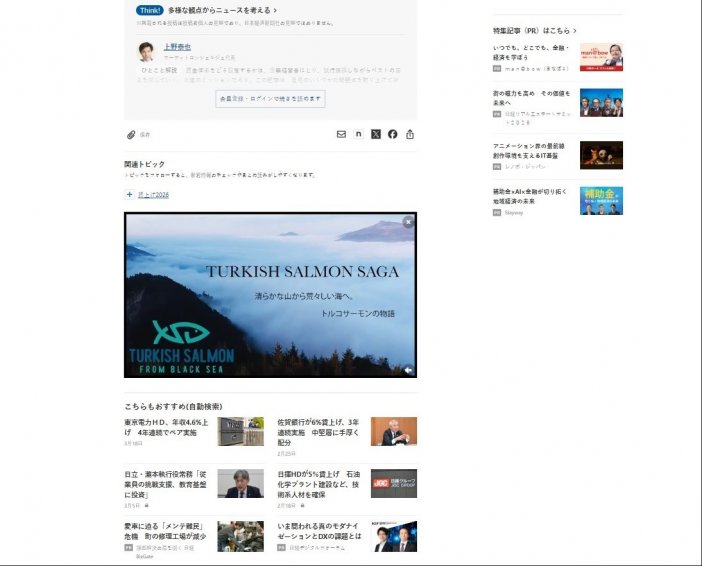Click 上野泰也 avatar photo
Viewport: 702px width, 566px height.
146,52
